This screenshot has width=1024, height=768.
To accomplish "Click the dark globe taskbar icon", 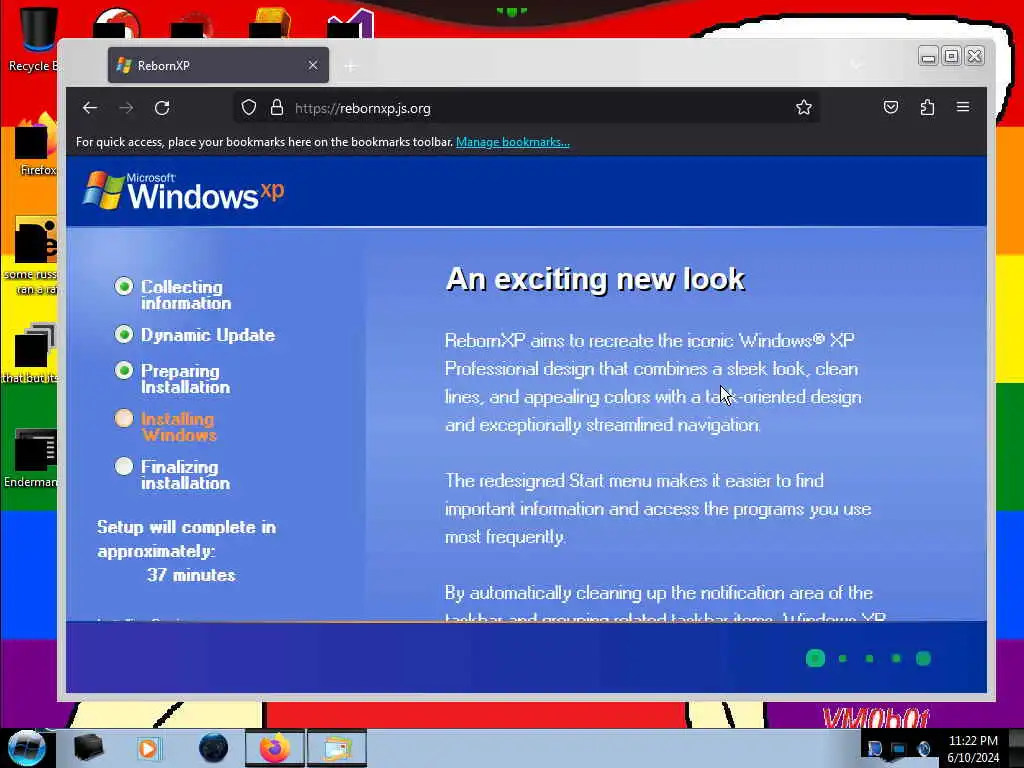I will [214, 748].
